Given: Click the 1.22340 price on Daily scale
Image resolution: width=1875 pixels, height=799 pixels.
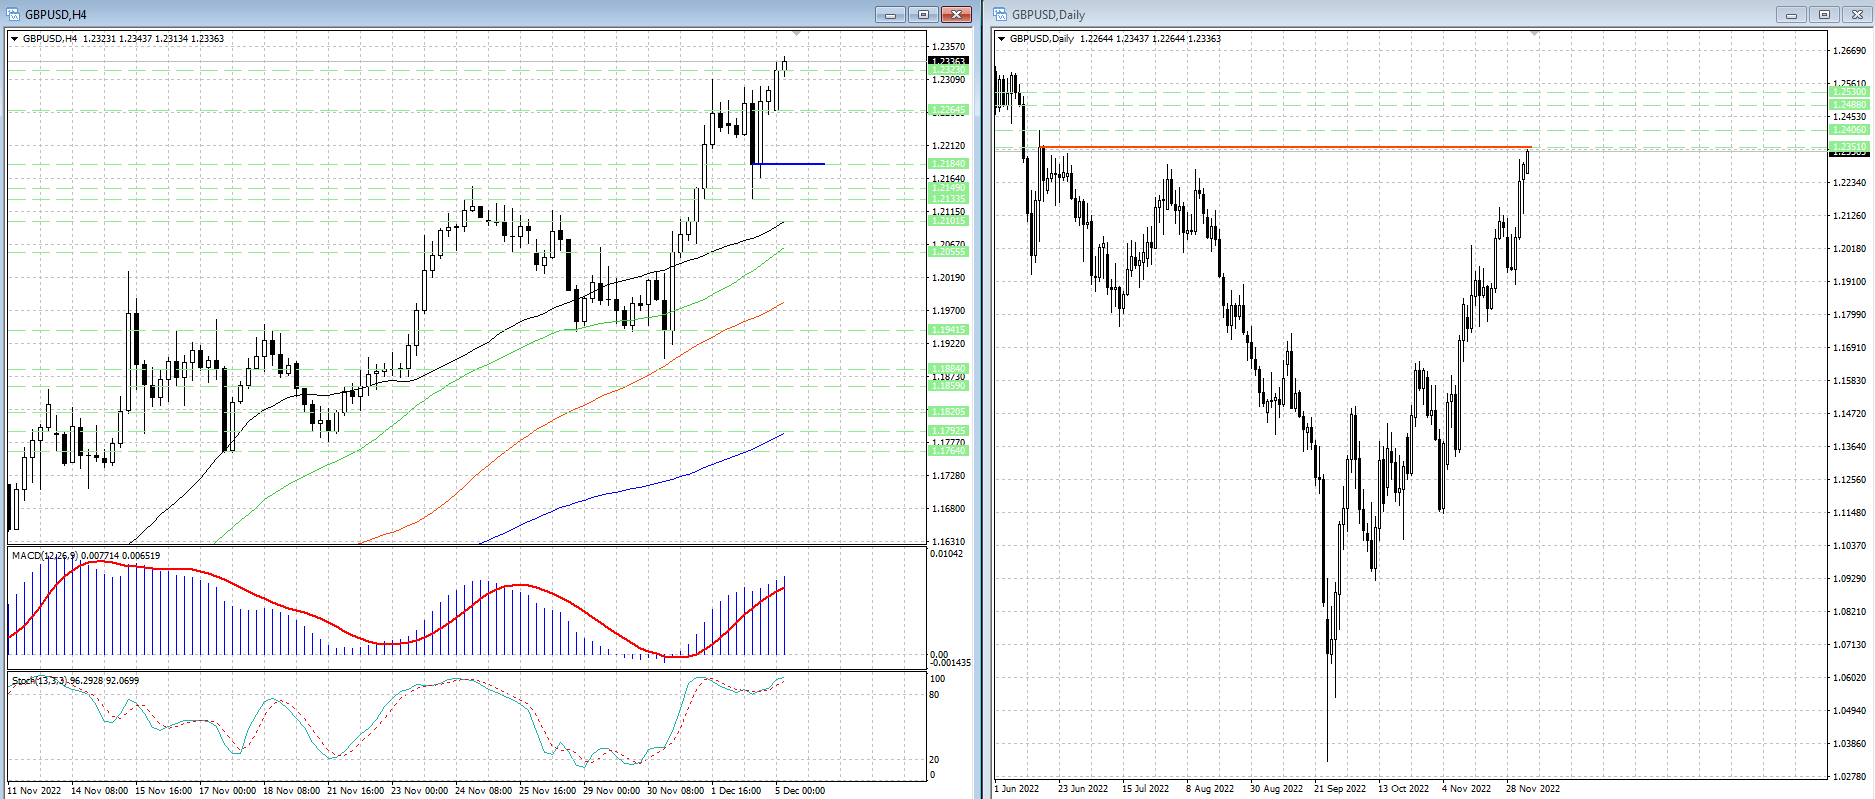Looking at the screenshot, I should tap(1849, 183).
